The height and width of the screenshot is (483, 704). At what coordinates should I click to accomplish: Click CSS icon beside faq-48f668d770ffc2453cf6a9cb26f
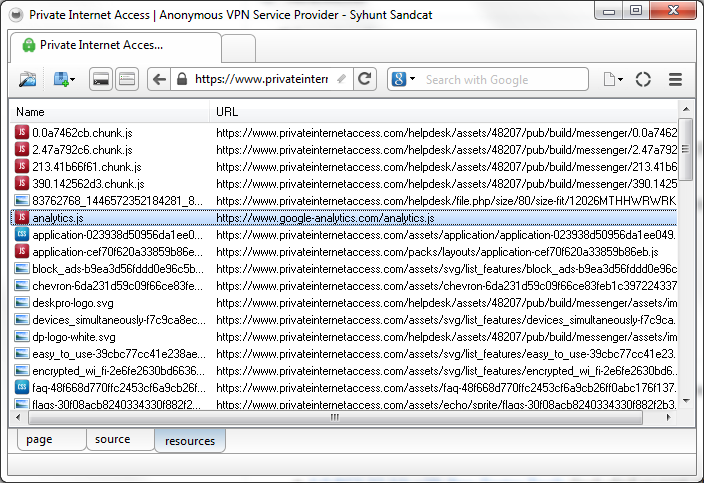22,387
